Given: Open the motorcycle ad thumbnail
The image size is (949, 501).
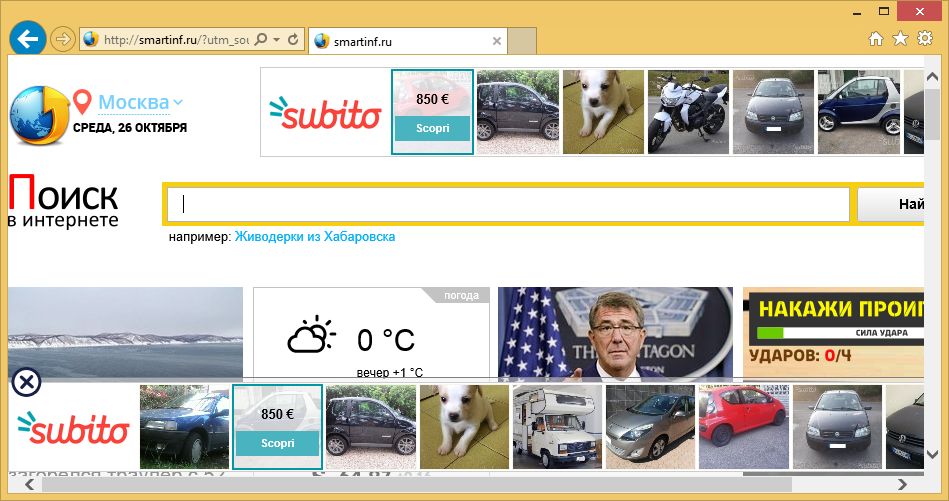Looking at the screenshot, I should pyautogui.click(x=688, y=112).
